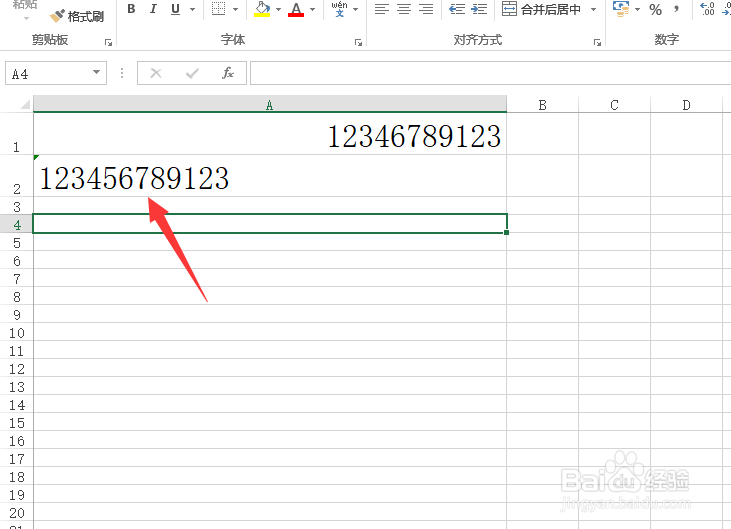Viewport: 731px width, 529px height.
Task: Open fill color dropdown arrow
Action: click(x=278, y=9)
